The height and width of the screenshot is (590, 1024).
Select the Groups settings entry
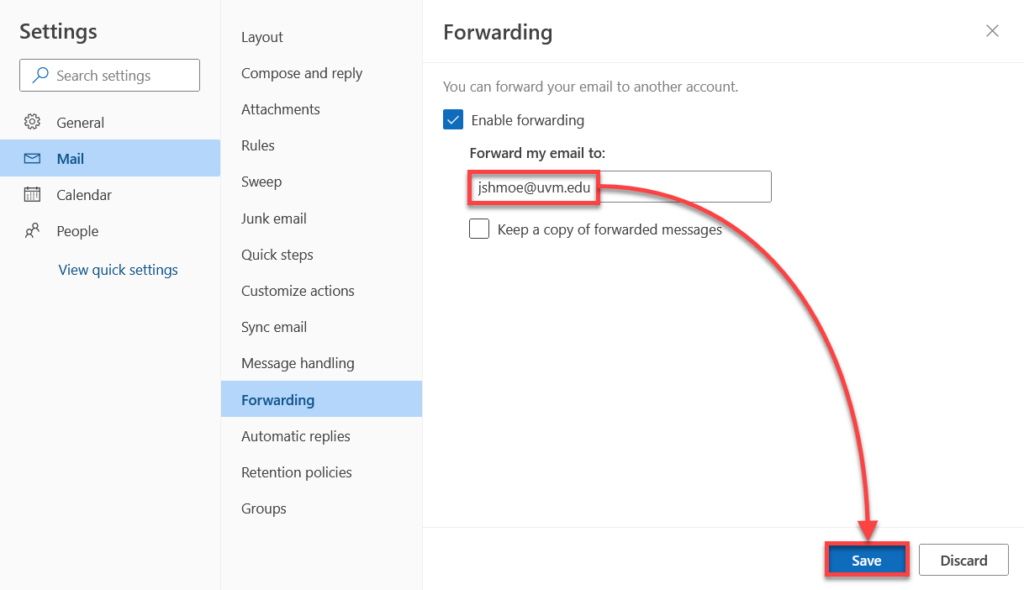[x=263, y=508]
